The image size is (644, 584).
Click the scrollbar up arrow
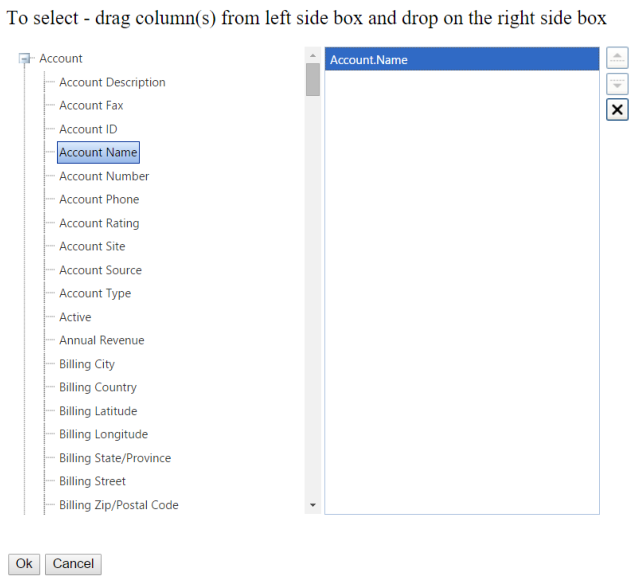click(x=313, y=55)
